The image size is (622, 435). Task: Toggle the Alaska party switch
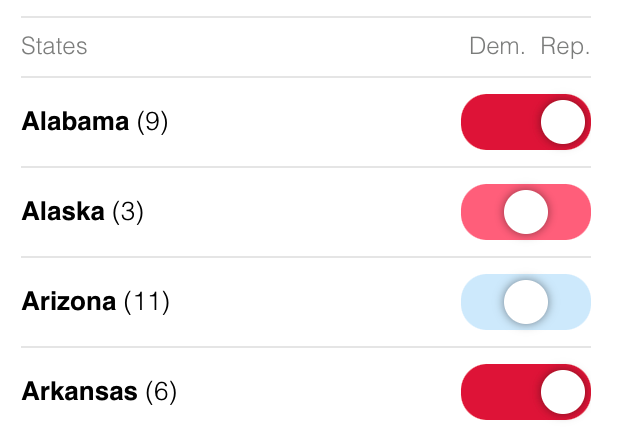click(525, 212)
